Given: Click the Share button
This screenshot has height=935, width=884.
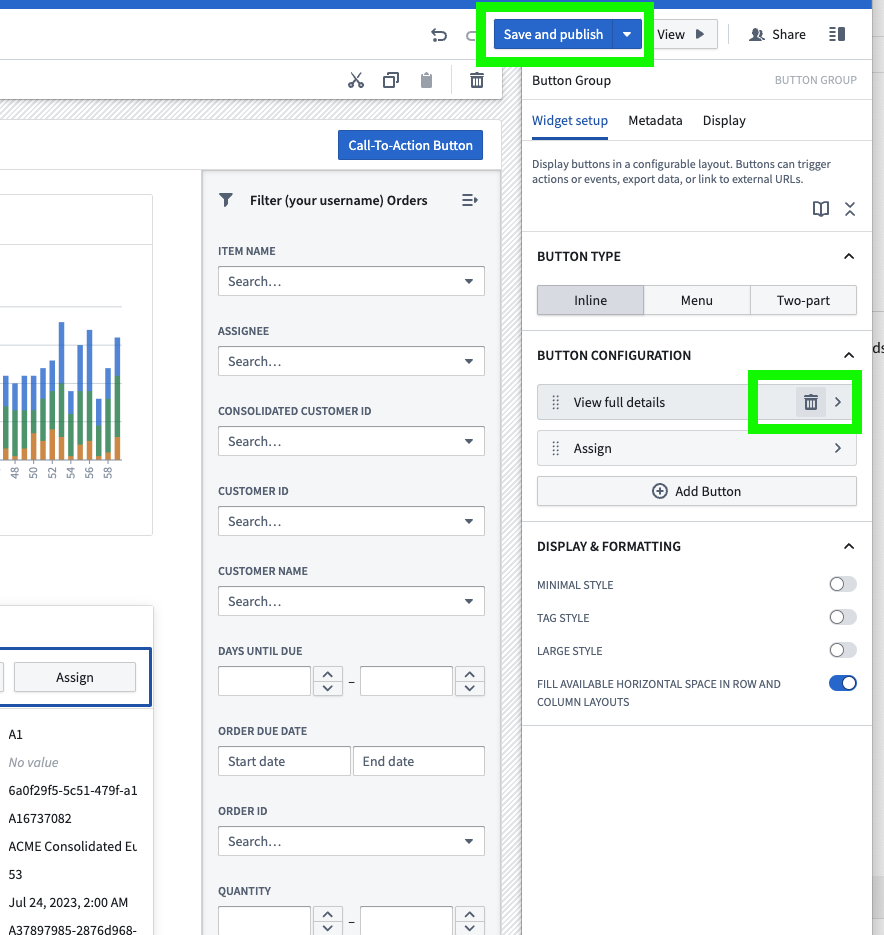Looking at the screenshot, I should (x=777, y=34).
